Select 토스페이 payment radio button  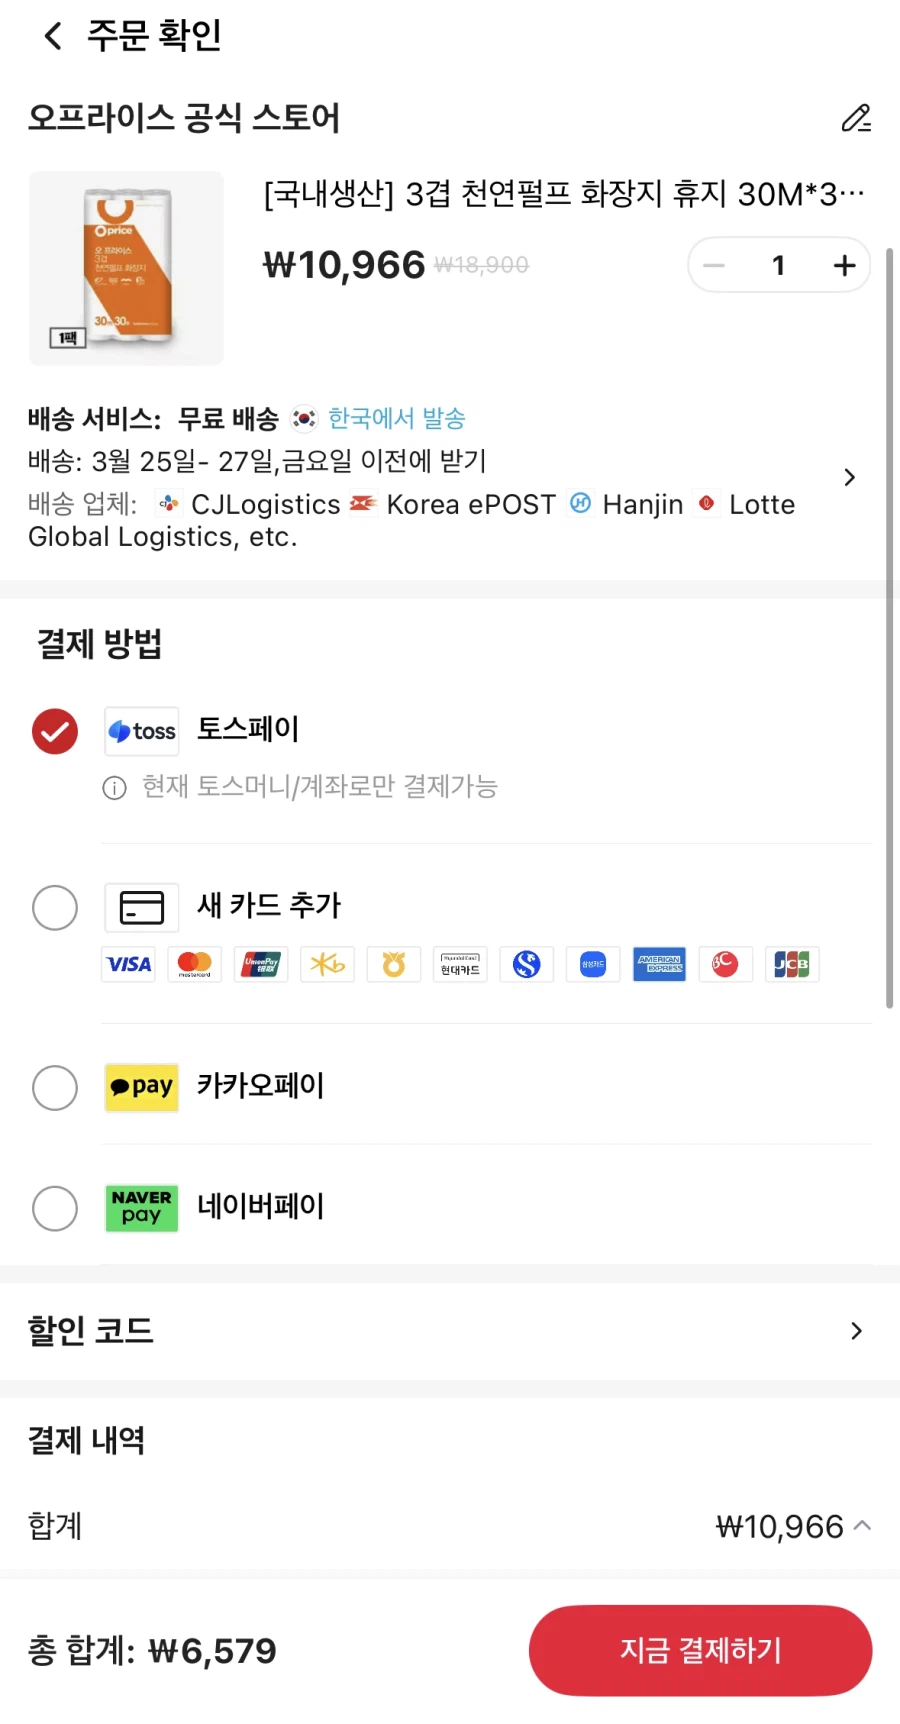(55, 731)
